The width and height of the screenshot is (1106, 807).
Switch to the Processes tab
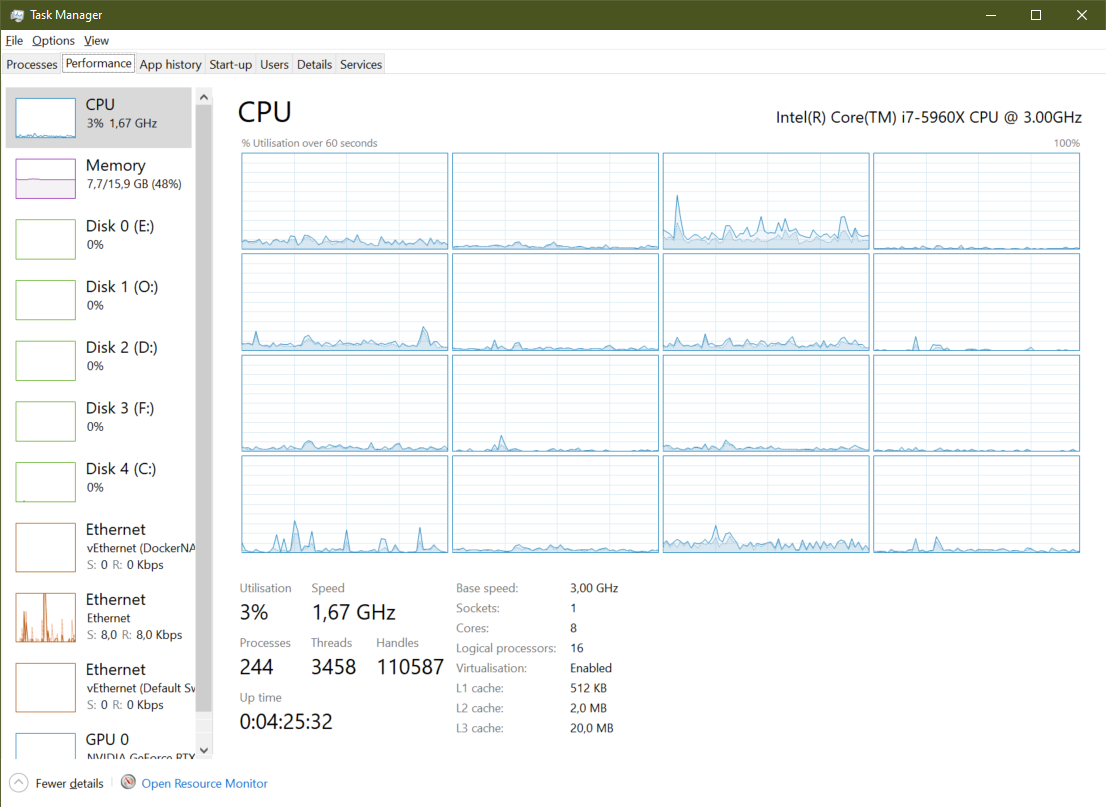(x=32, y=64)
